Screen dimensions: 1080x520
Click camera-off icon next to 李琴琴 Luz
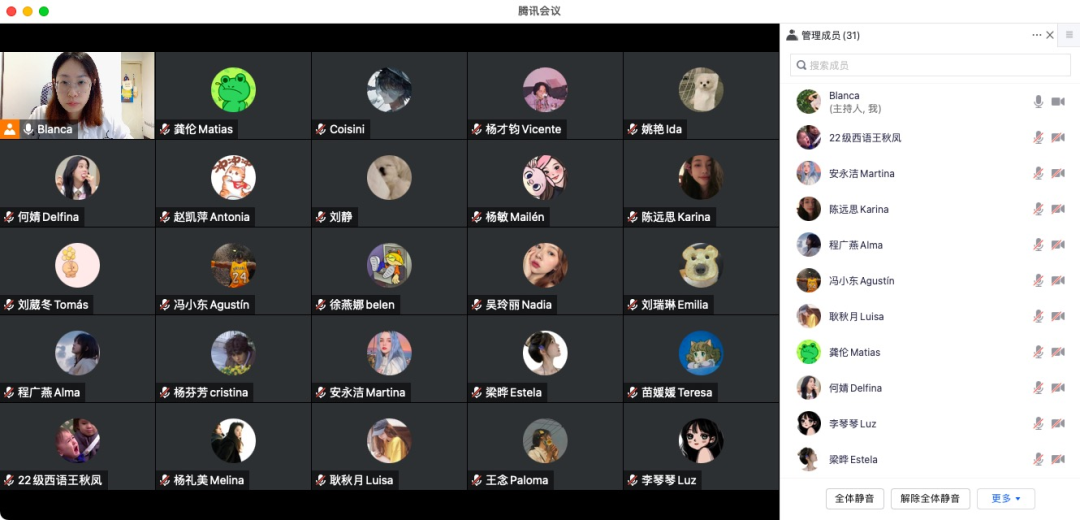pos(1058,424)
